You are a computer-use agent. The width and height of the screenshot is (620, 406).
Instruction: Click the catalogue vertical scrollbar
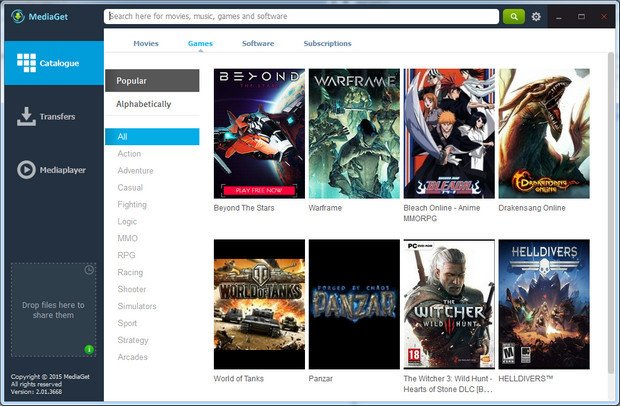click(611, 213)
